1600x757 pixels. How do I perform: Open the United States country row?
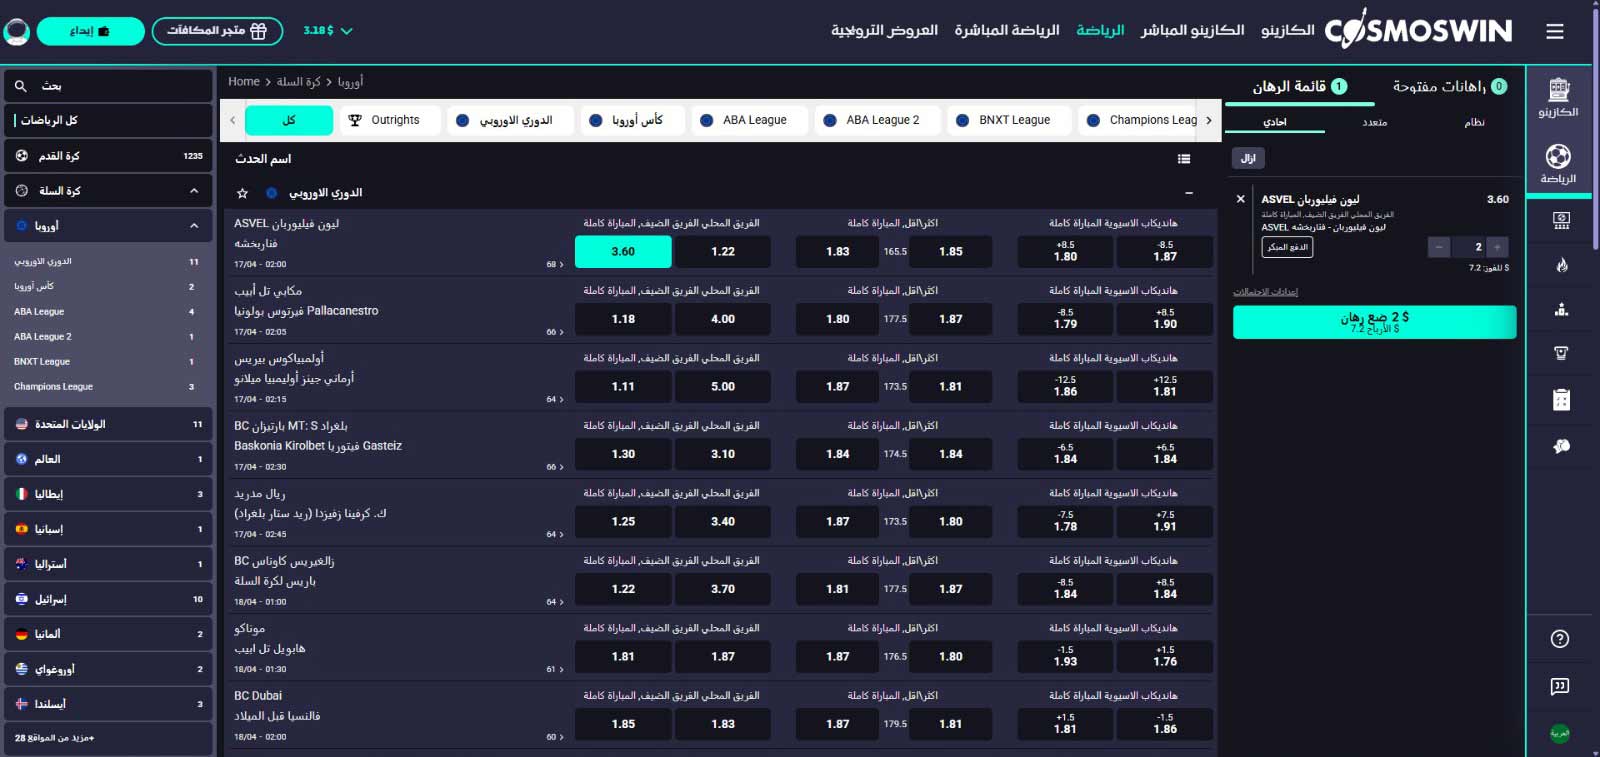109,424
